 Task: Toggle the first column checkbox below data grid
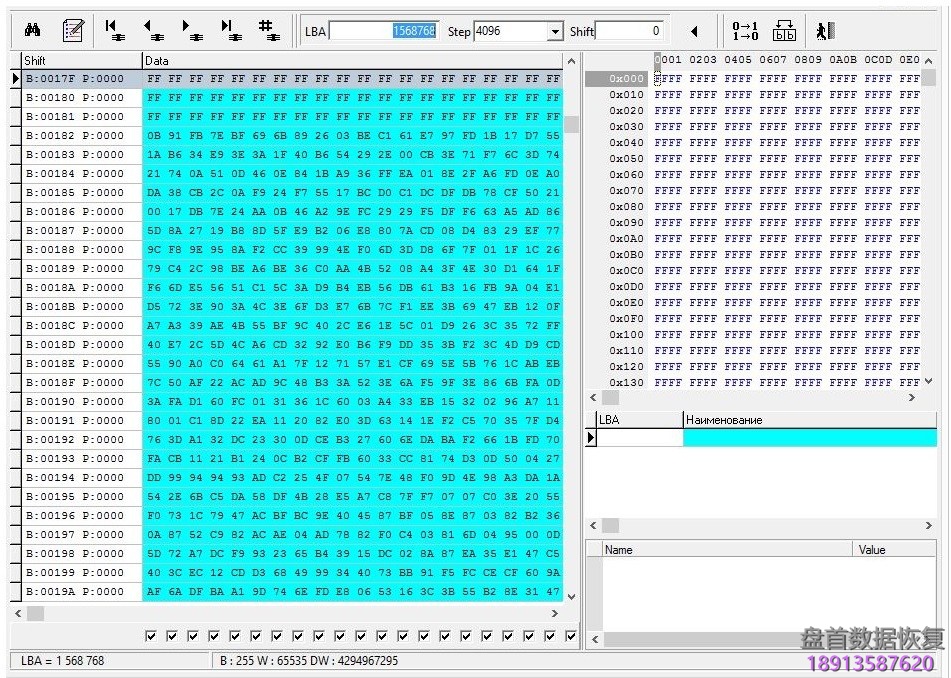[x=151, y=636]
